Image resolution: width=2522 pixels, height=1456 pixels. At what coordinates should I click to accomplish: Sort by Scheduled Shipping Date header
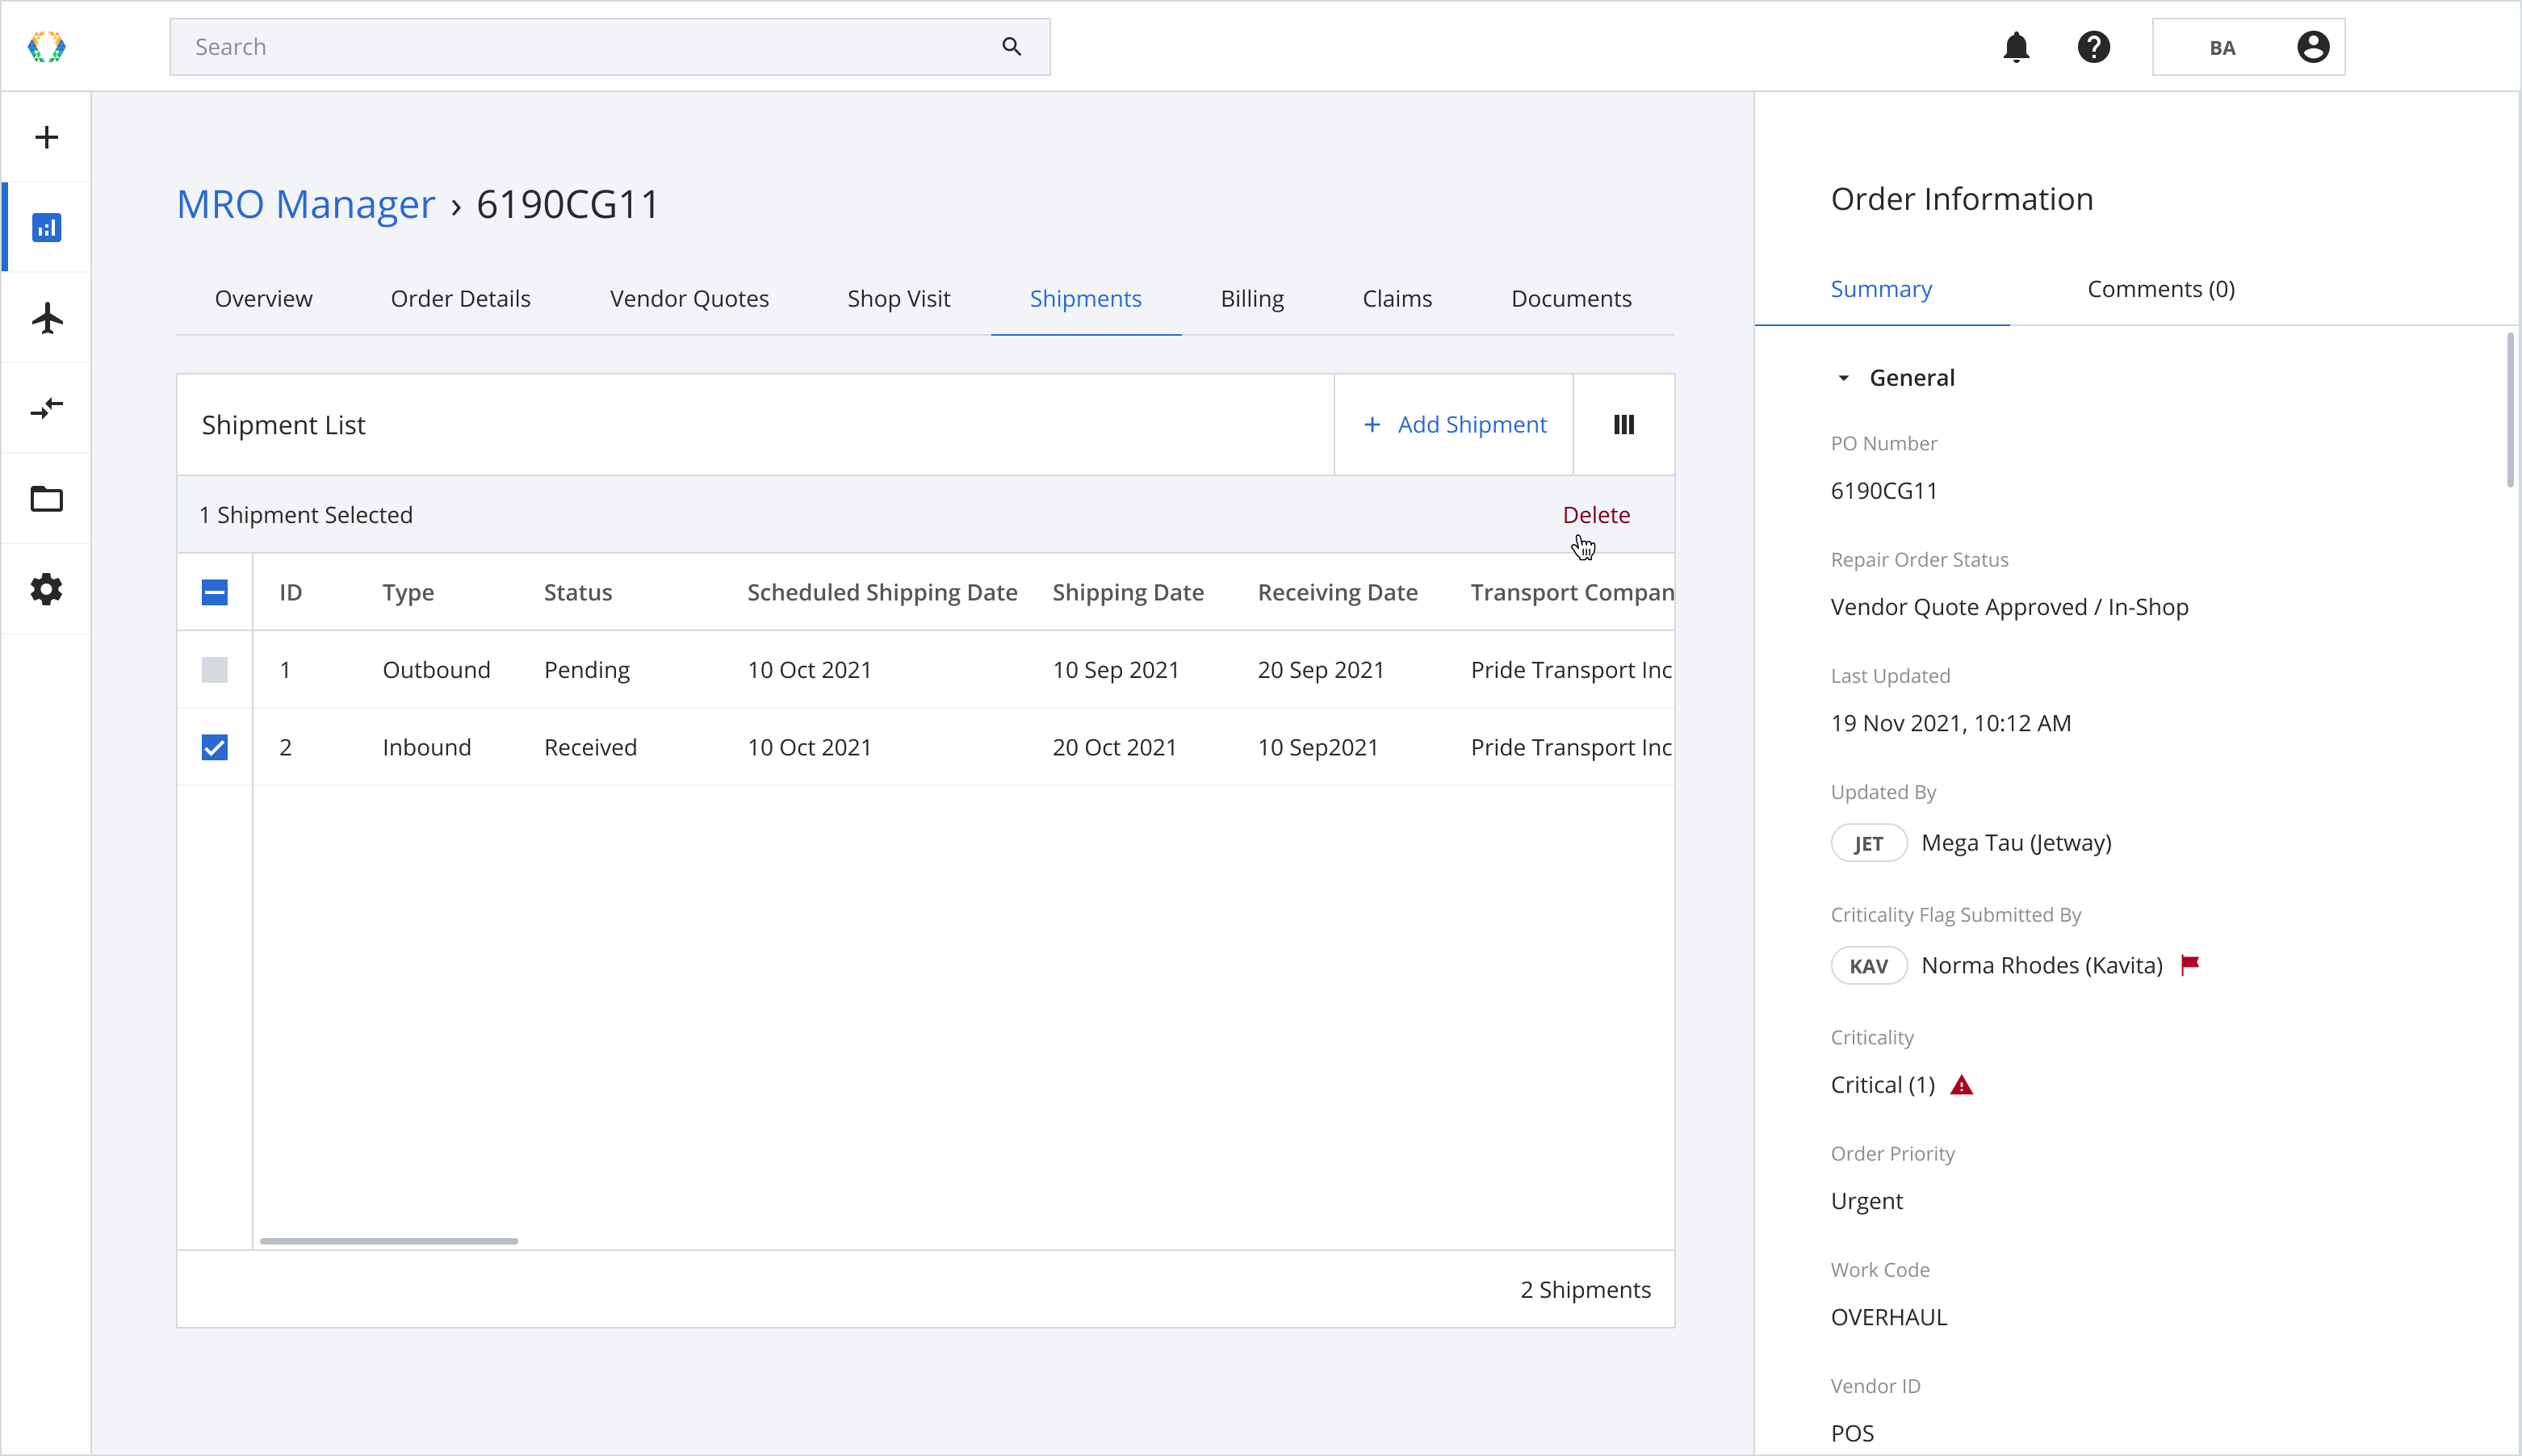(882, 593)
